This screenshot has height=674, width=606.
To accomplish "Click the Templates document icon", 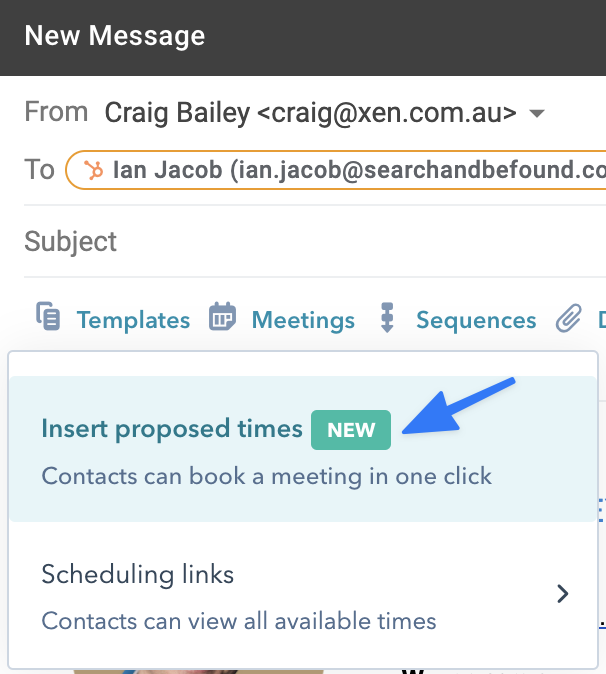I will tap(48, 318).
